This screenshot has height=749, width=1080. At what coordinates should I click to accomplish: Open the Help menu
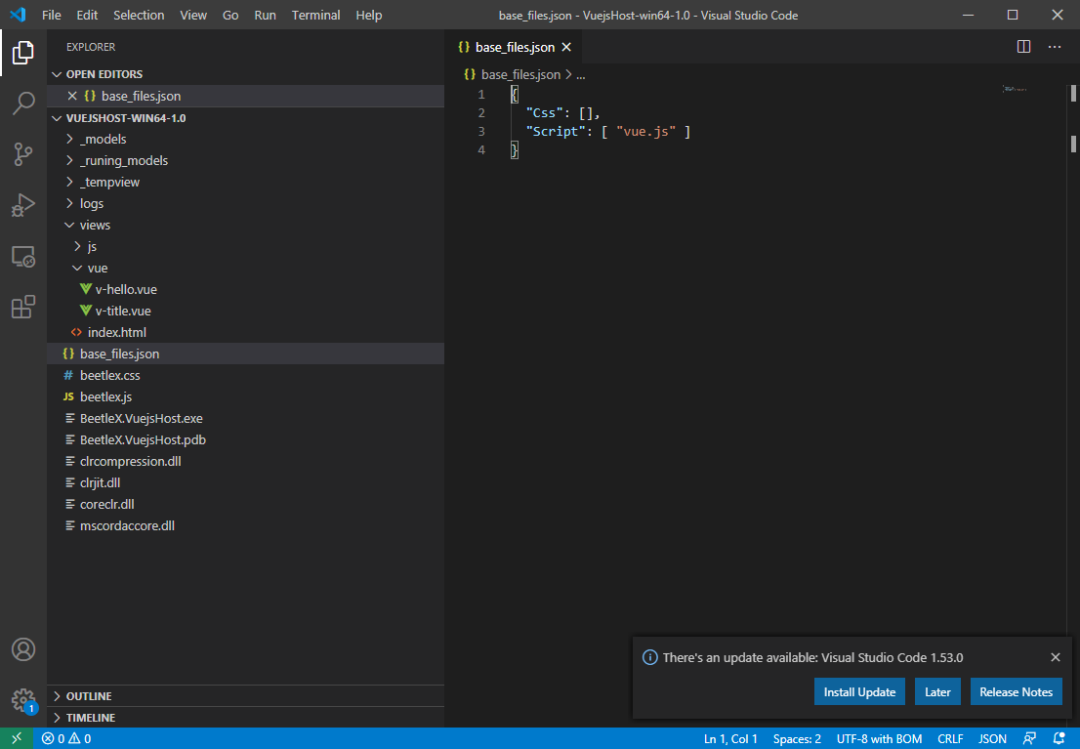pyautogui.click(x=368, y=15)
